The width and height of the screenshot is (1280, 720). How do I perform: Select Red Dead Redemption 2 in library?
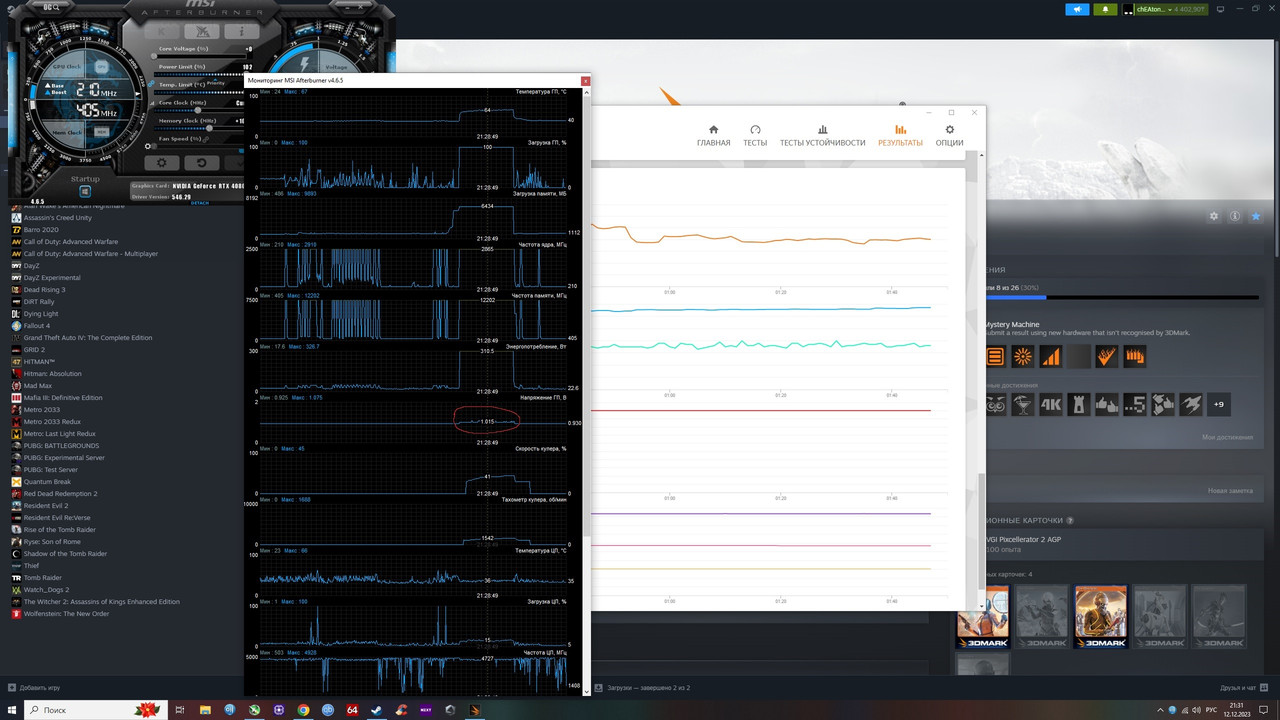click(60, 494)
